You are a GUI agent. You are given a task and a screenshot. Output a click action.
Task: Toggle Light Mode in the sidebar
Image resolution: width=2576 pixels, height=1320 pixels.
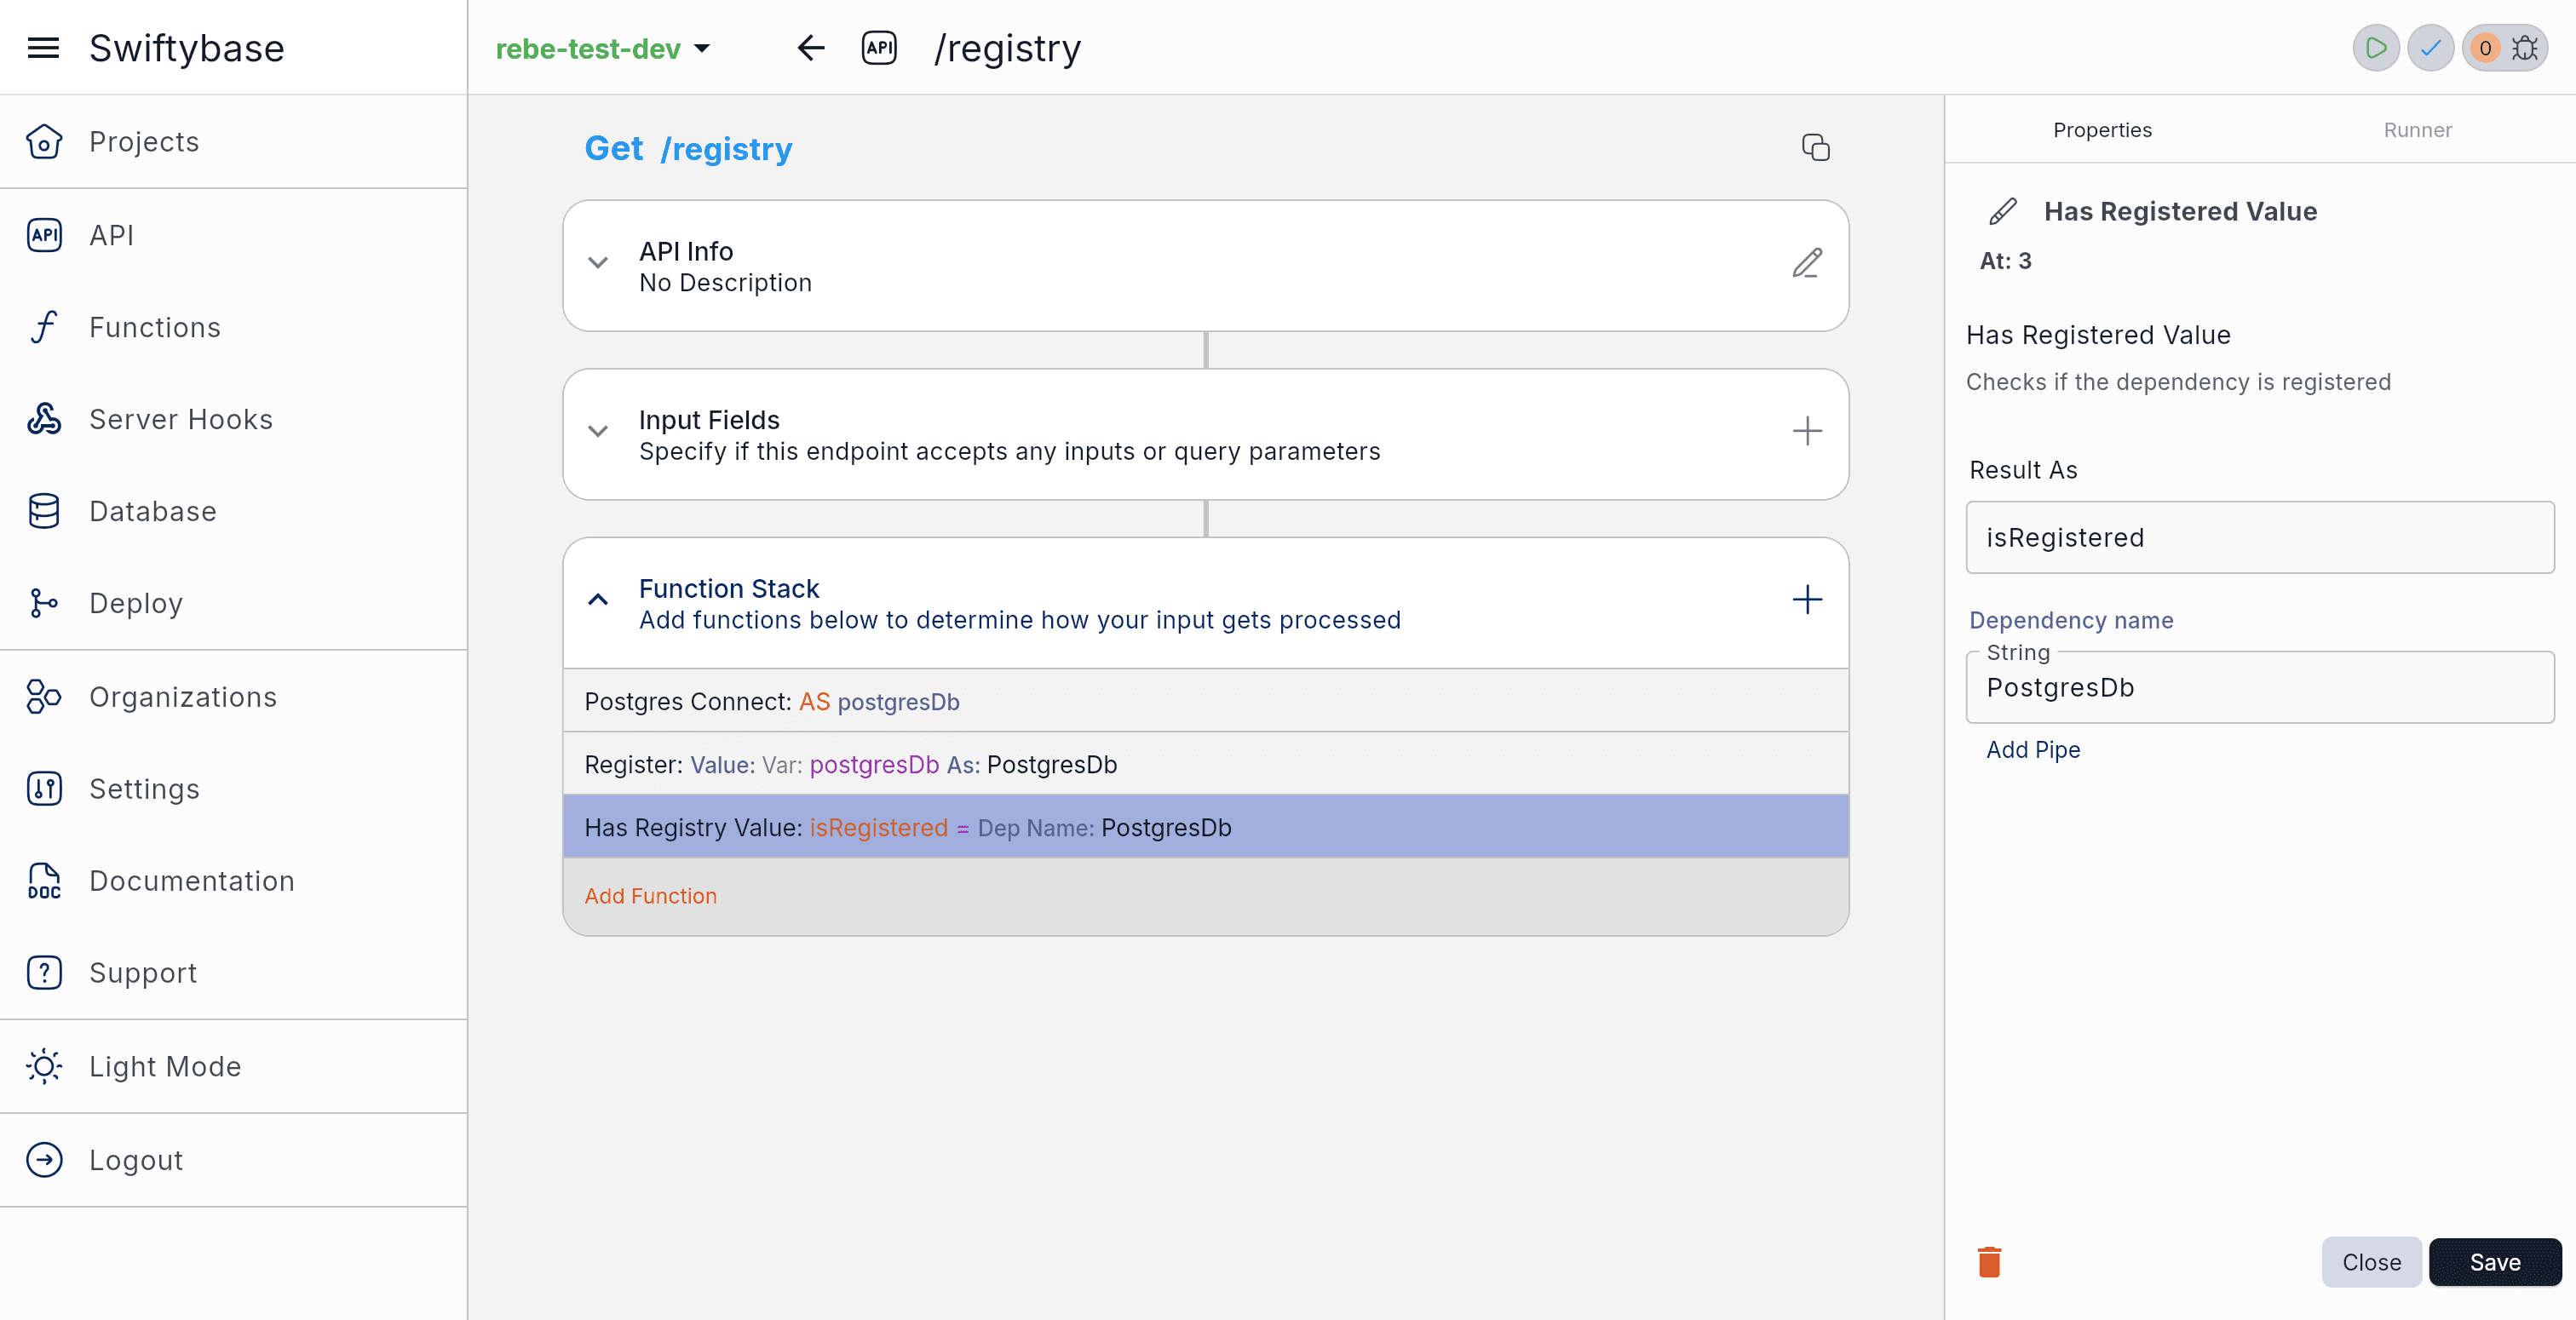164,1066
